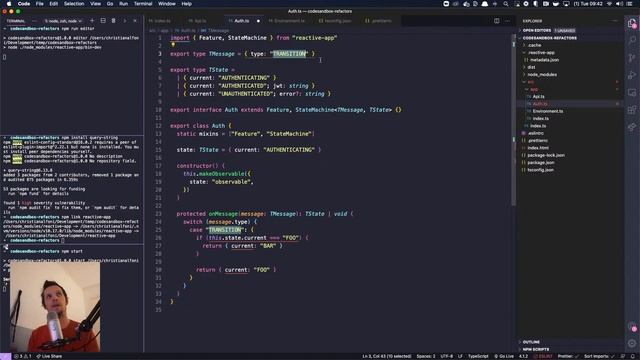Image resolution: width=640 pixels, height=360 pixels.
Task: Click Go Live in the status bar
Action: pyautogui.click(x=504, y=356)
